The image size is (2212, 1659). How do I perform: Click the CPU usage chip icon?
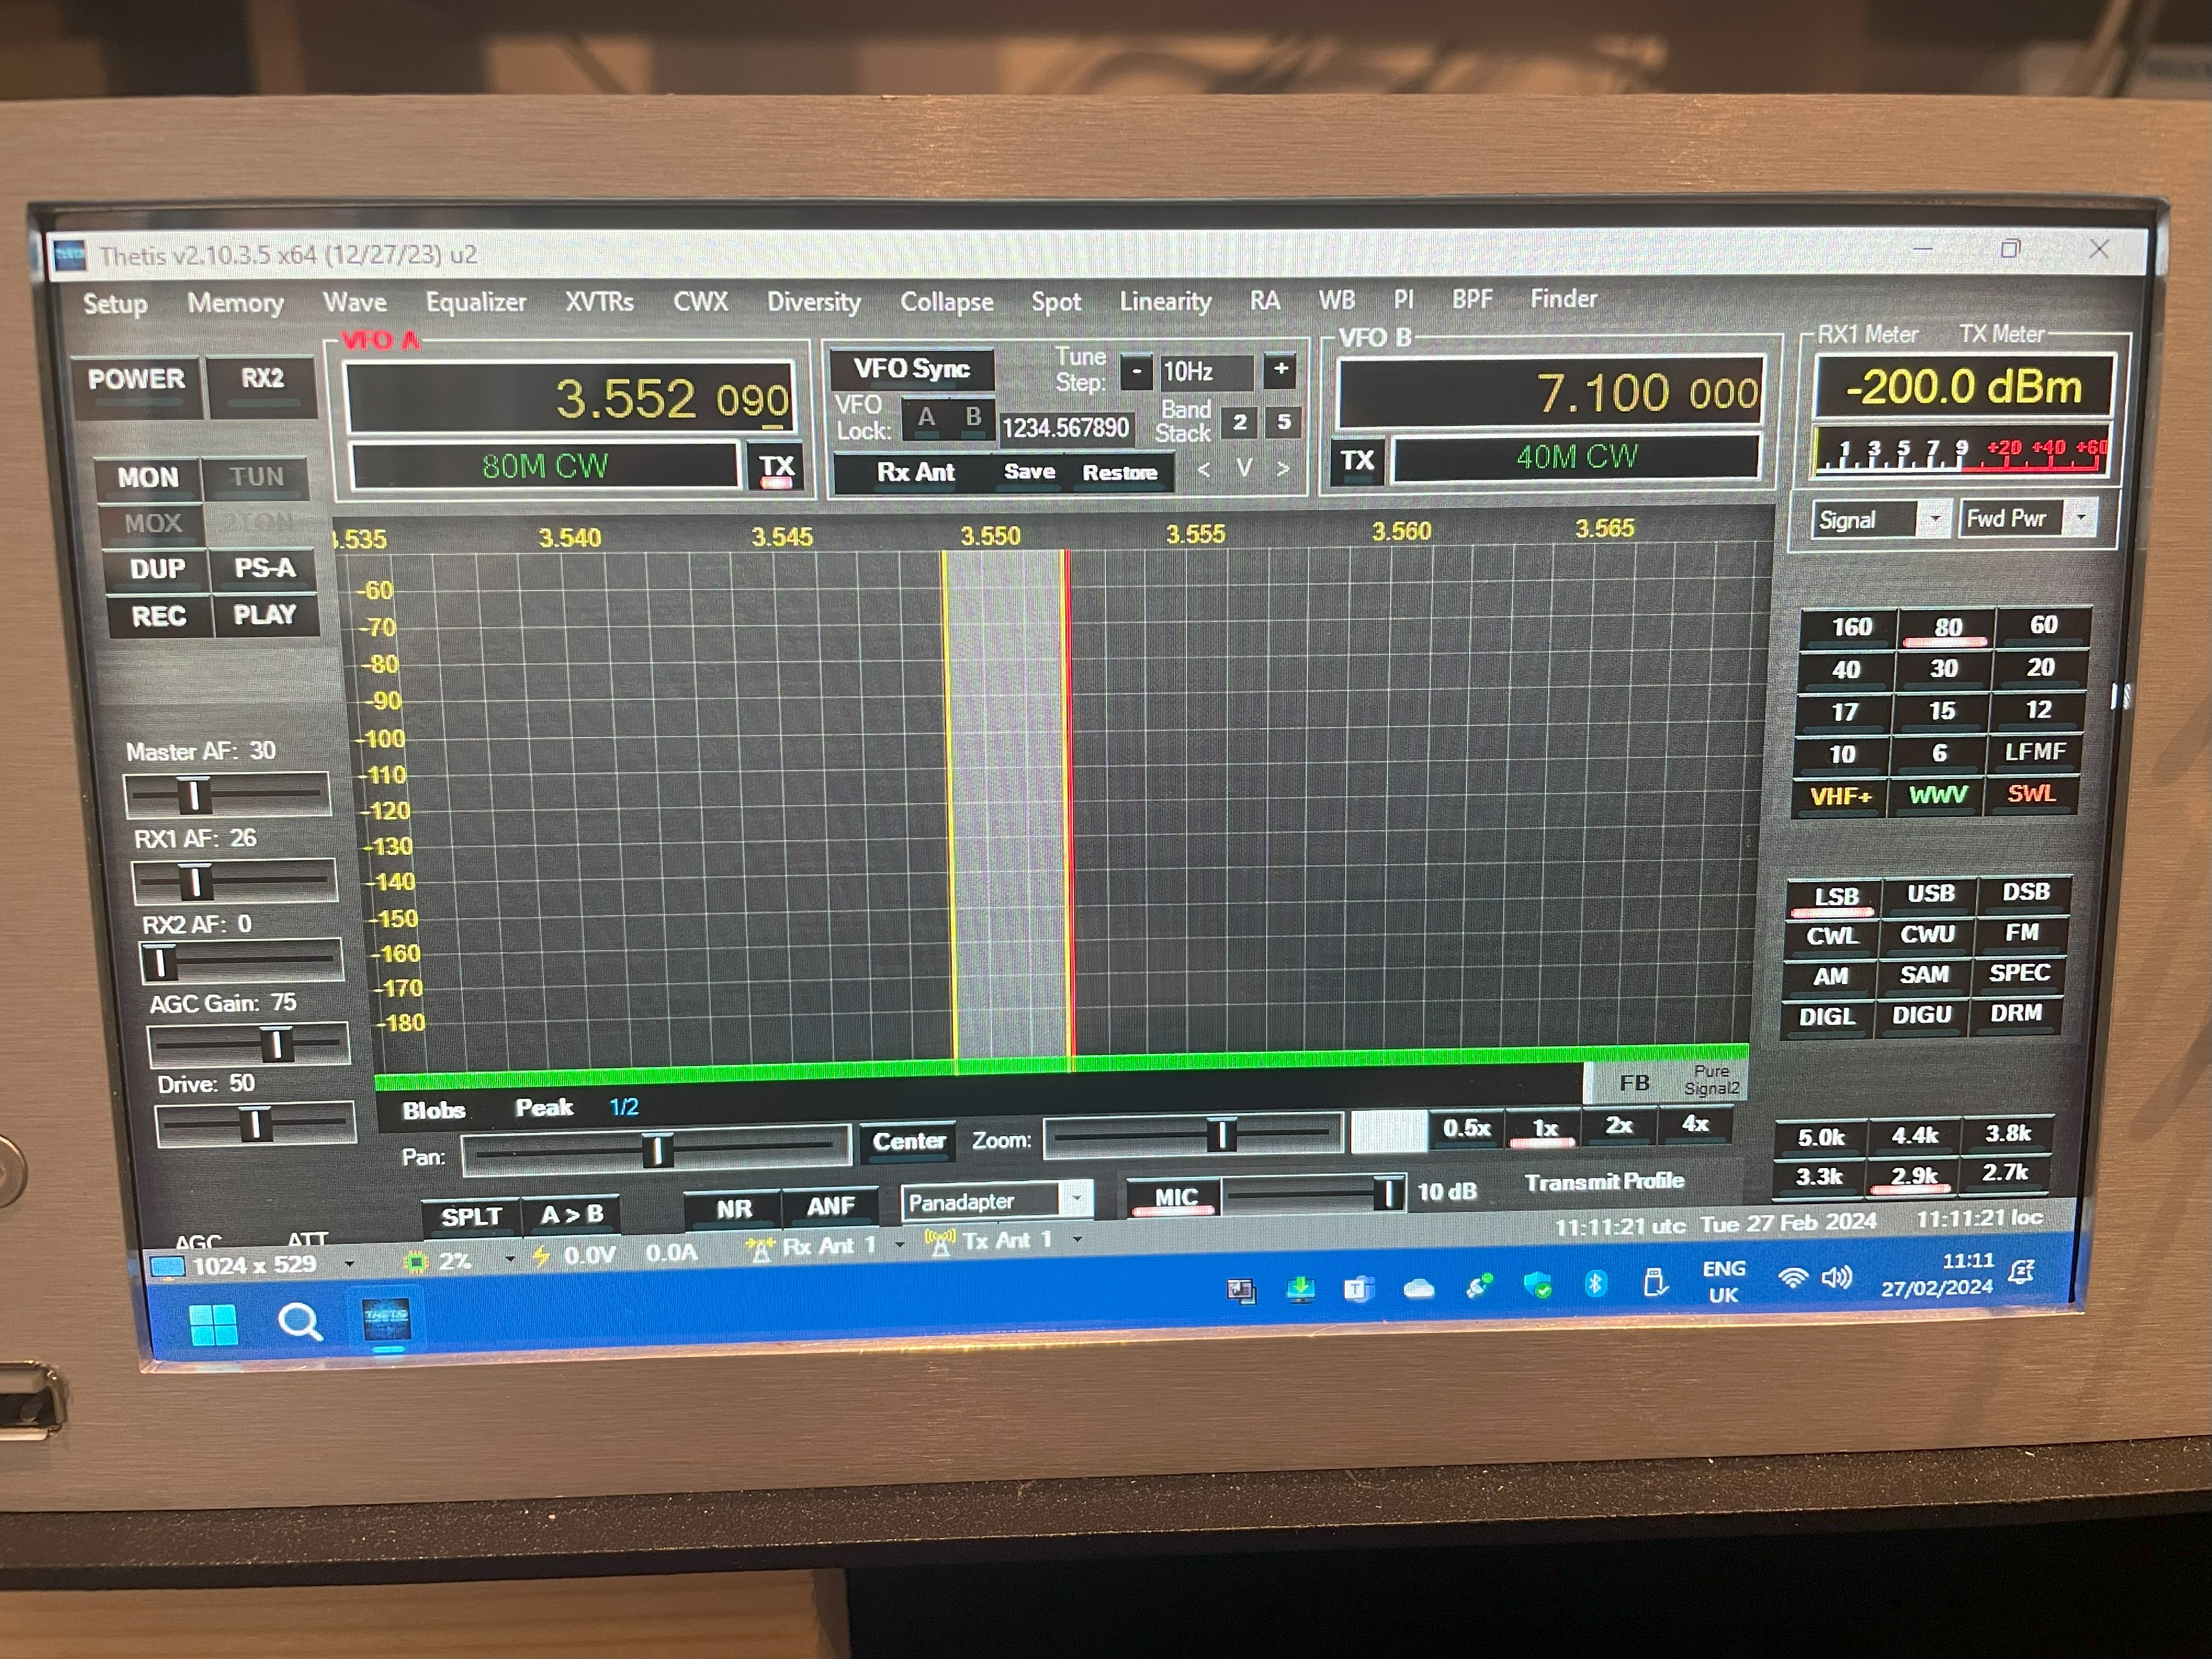(x=415, y=1262)
